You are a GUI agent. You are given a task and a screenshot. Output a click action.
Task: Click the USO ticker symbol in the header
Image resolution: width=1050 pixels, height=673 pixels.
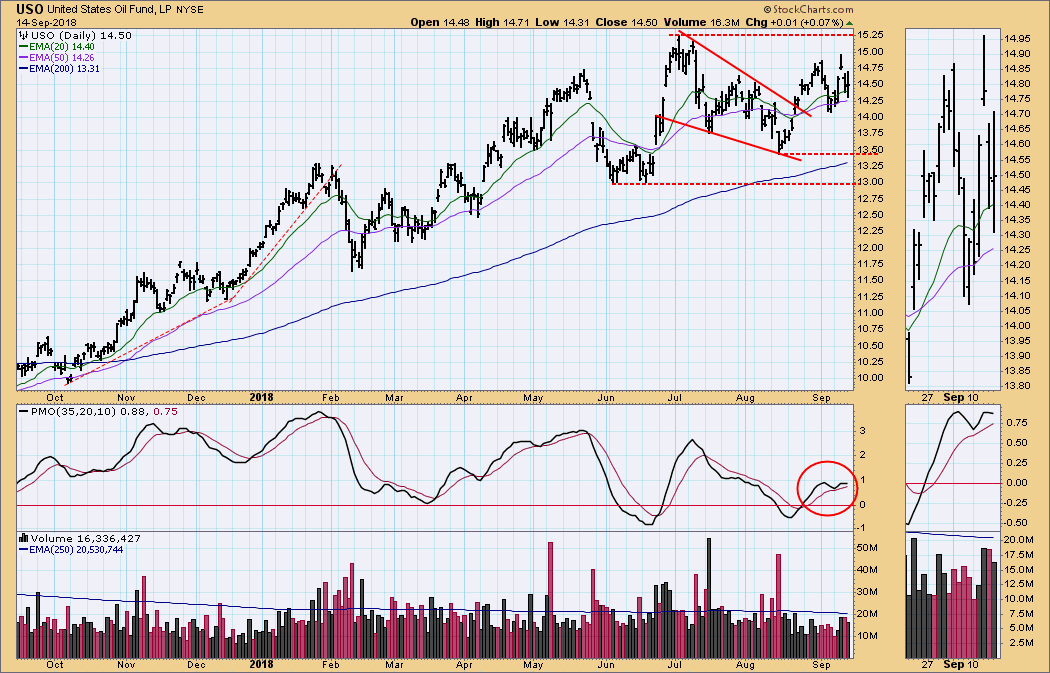pos(29,8)
